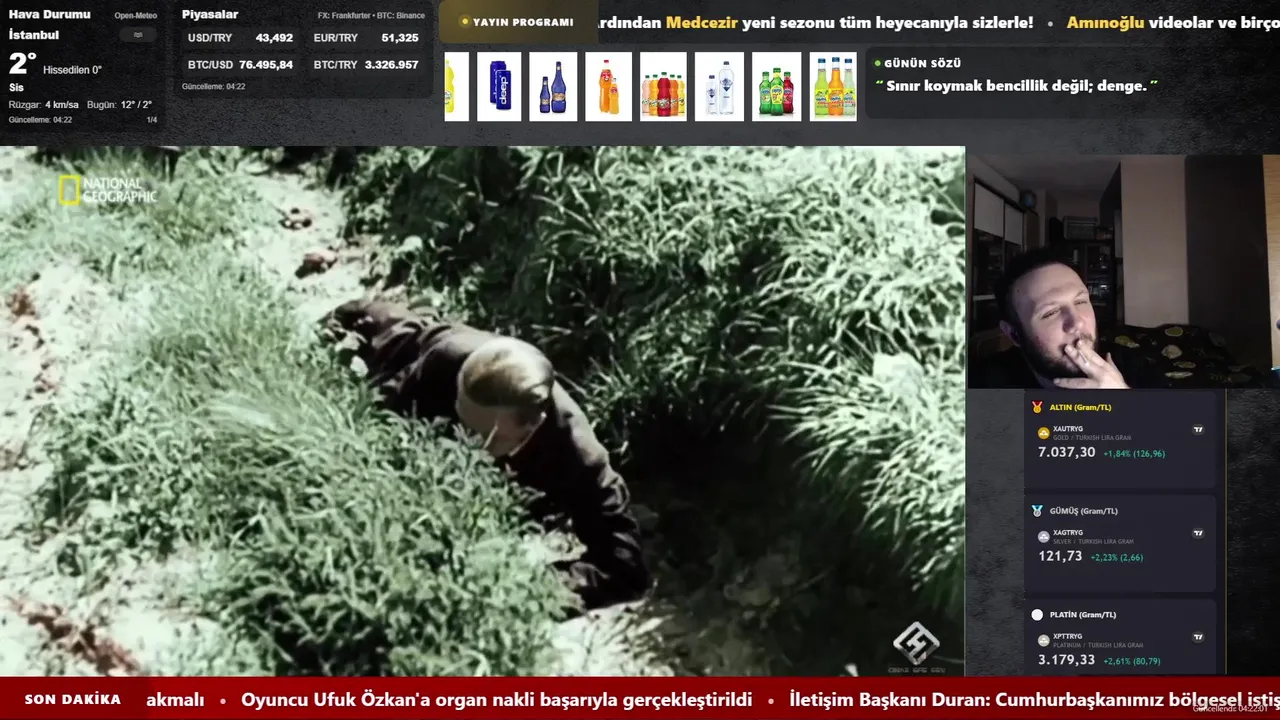Click the BTC/USD 76.495,84 rate cell

(240, 65)
